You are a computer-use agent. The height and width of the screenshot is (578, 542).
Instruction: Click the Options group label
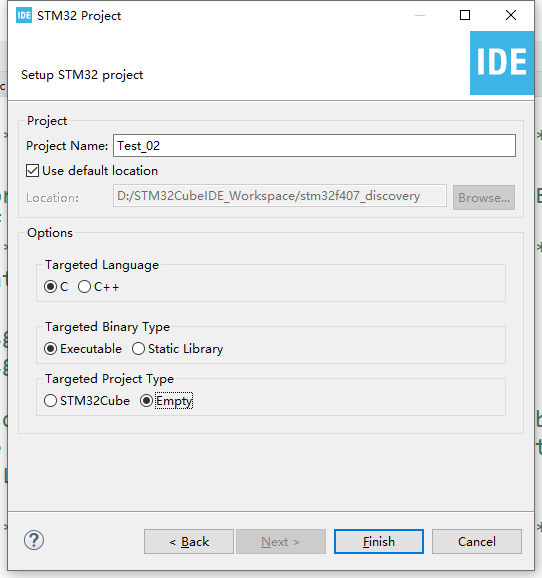pyautogui.click(x=50, y=233)
